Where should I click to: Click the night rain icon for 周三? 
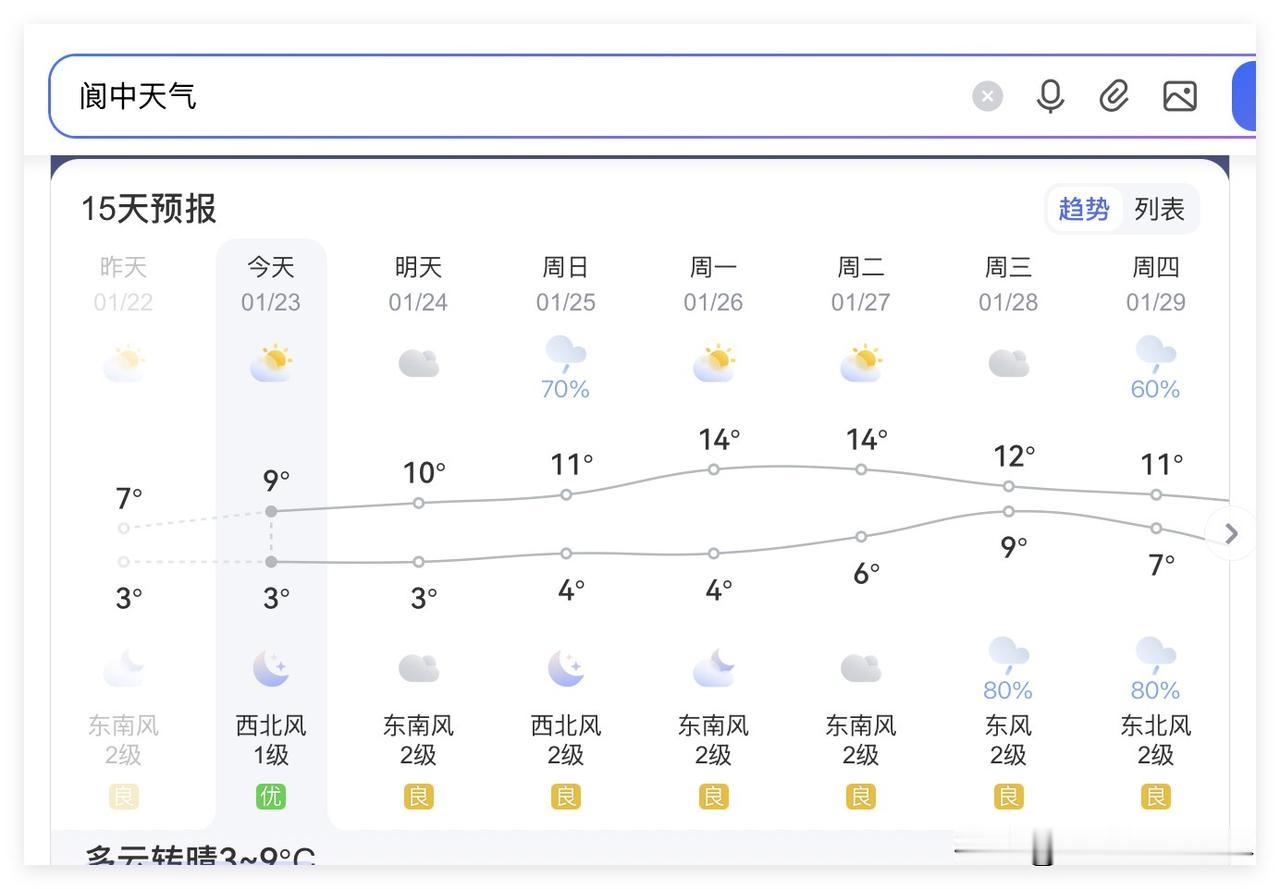click(1008, 656)
